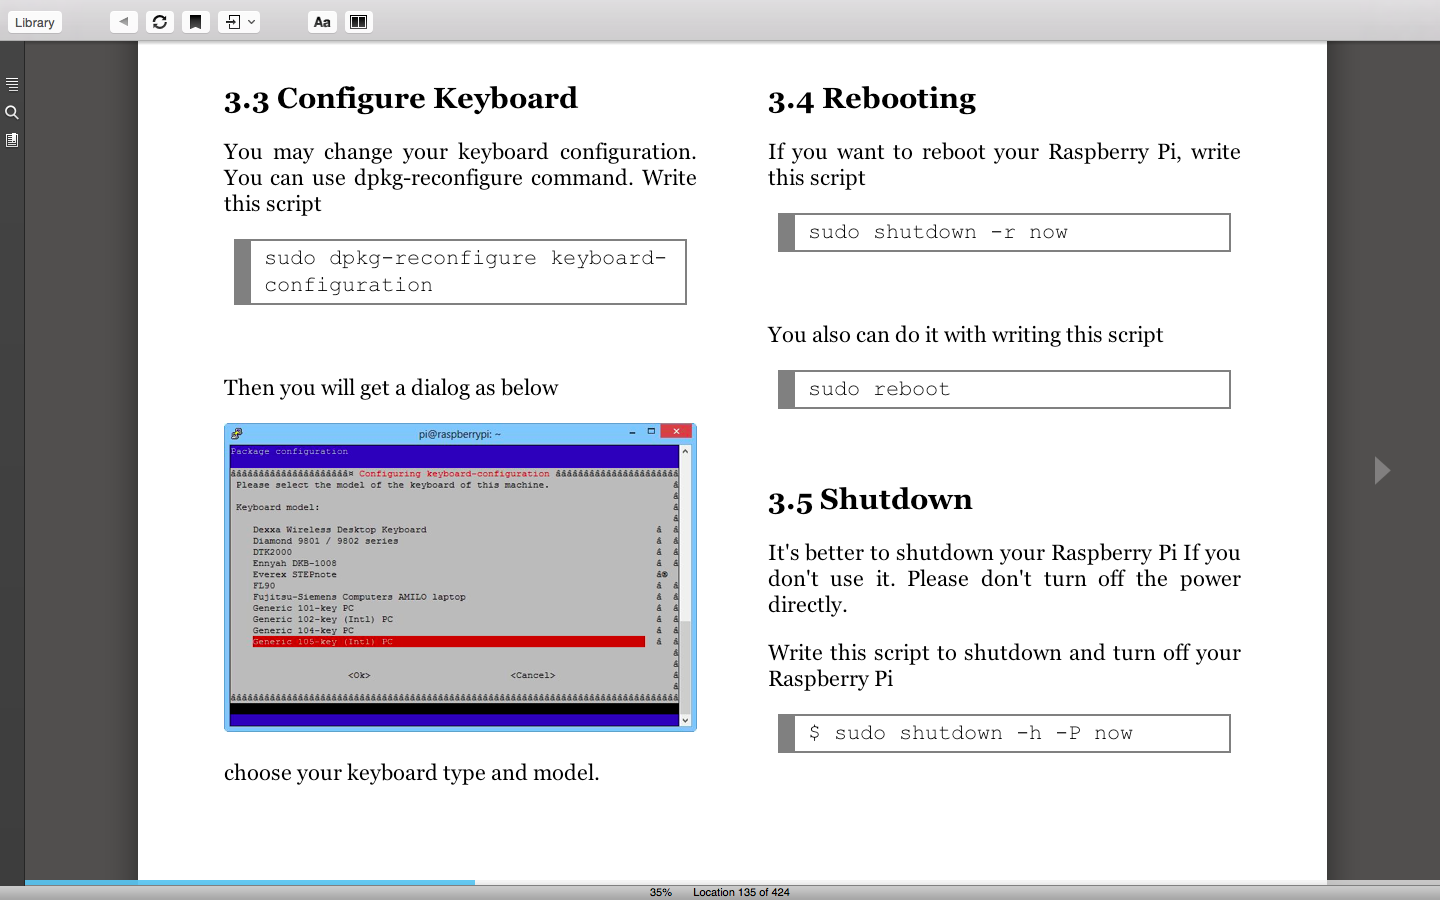Open the notes and marks icon
Viewport: 1440px width, 900px height.
point(12,140)
